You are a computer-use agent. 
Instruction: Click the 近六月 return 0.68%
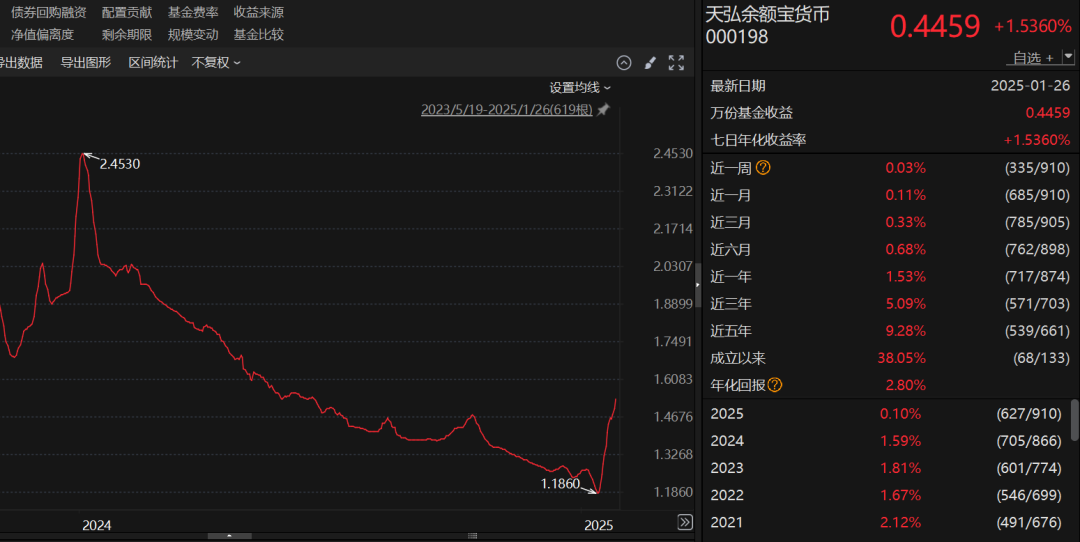[x=906, y=249]
